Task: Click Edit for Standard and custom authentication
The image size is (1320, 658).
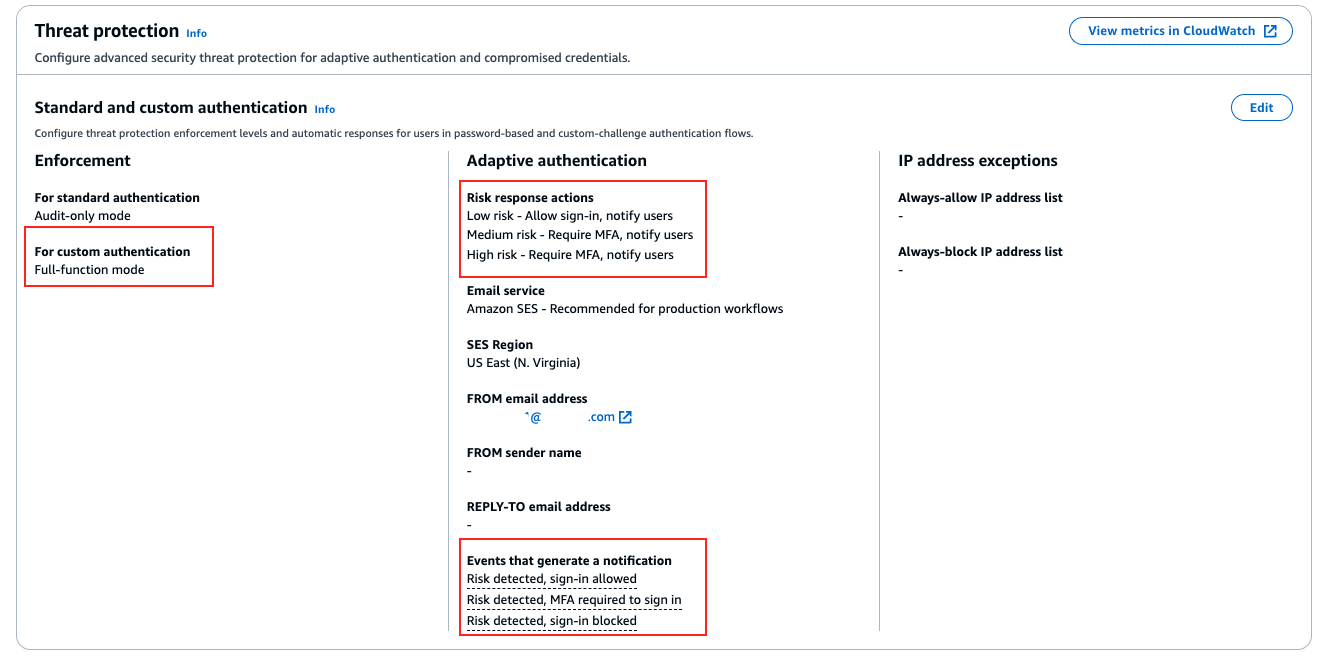Action: 1261,107
